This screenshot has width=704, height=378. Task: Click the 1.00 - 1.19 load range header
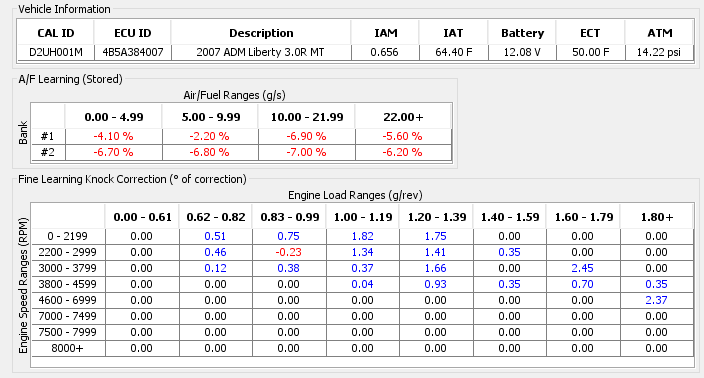(363, 217)
